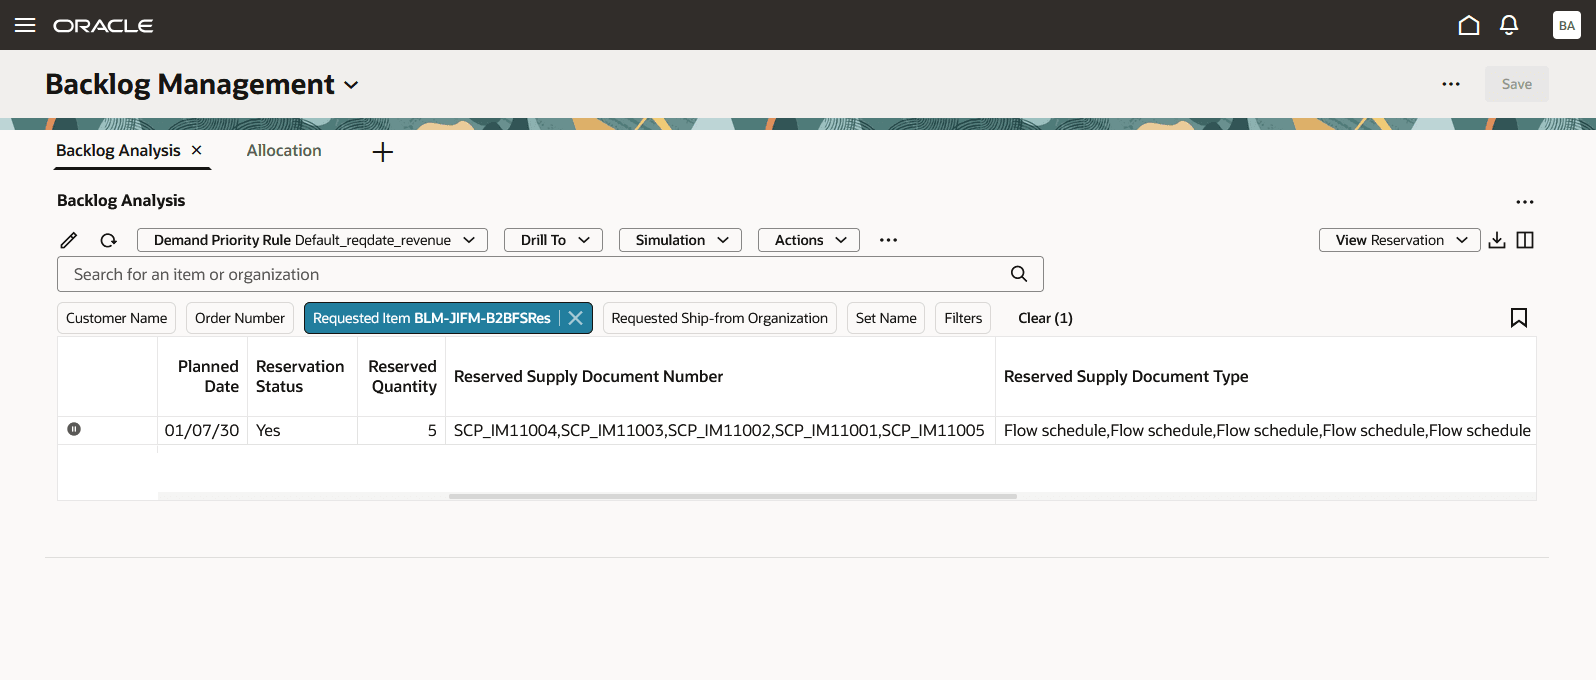1596x680 pixels.
Task: Click Clear (1) to reset filters
Action: [x=1045, y=318]
